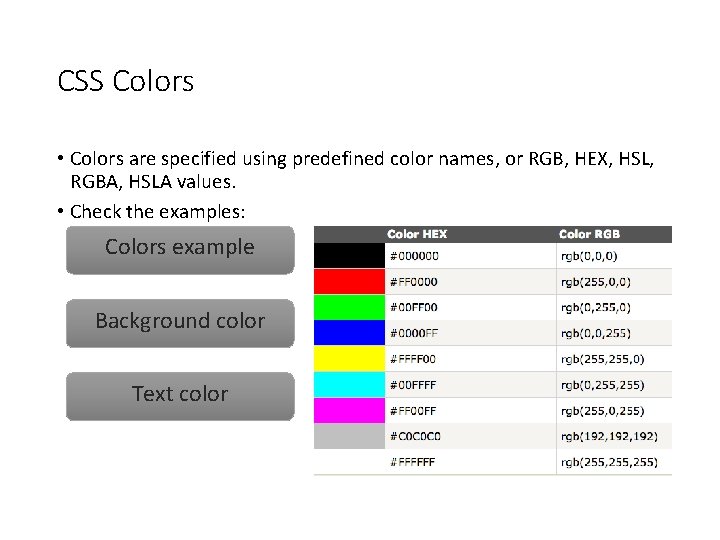This screenshot has height=540, width=720.
Task: Choose the magenta color swatch
Action: tap(349, 411)
